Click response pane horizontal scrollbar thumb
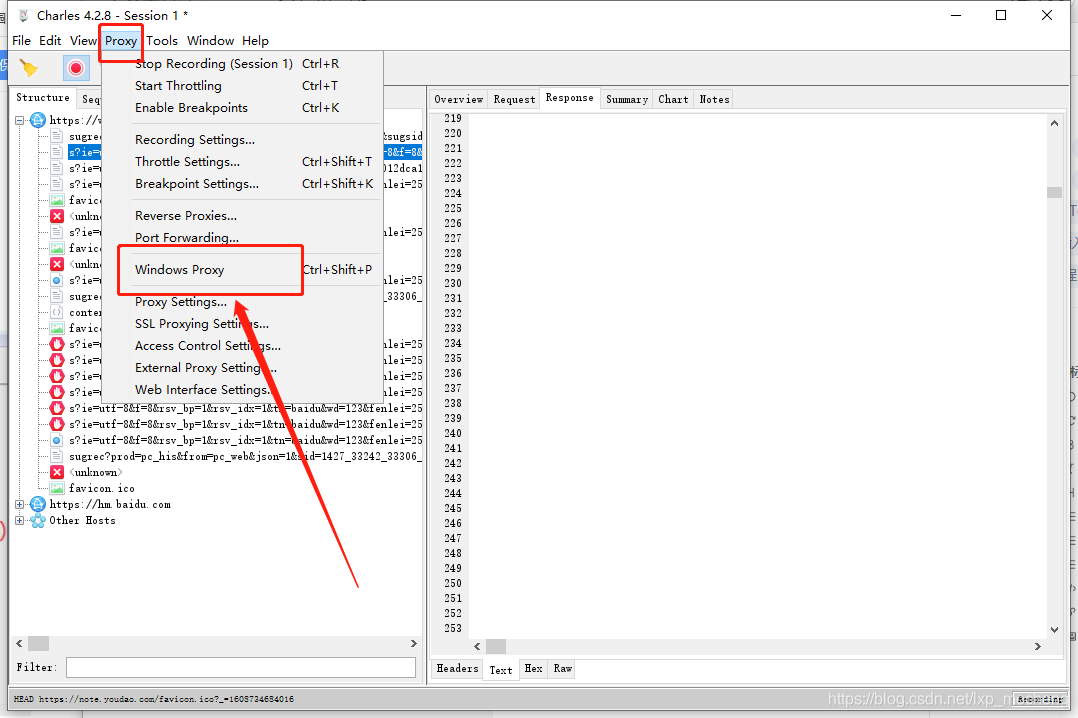1078x718 pixels. [x=496, y=646]
